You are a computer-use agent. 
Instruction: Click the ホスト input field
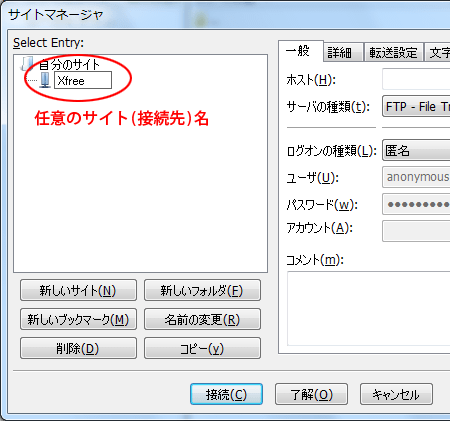tap(416, 79)
